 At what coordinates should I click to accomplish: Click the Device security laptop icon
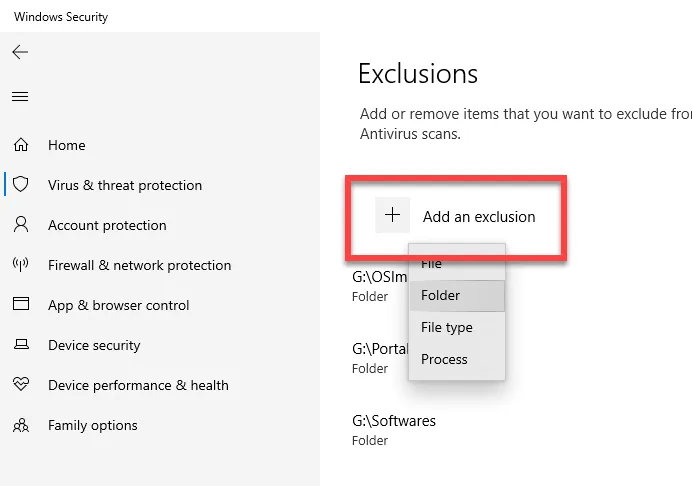point(21,344)
